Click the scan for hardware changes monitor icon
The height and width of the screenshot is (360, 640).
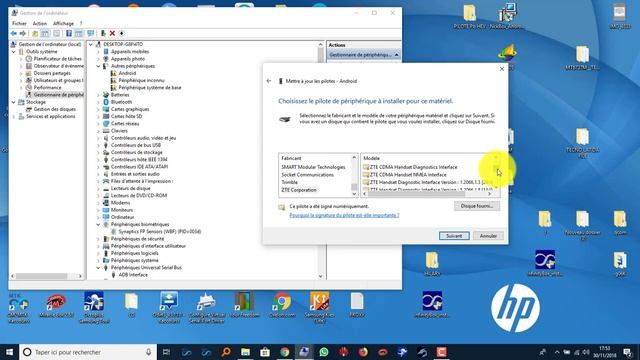point(91,33)
